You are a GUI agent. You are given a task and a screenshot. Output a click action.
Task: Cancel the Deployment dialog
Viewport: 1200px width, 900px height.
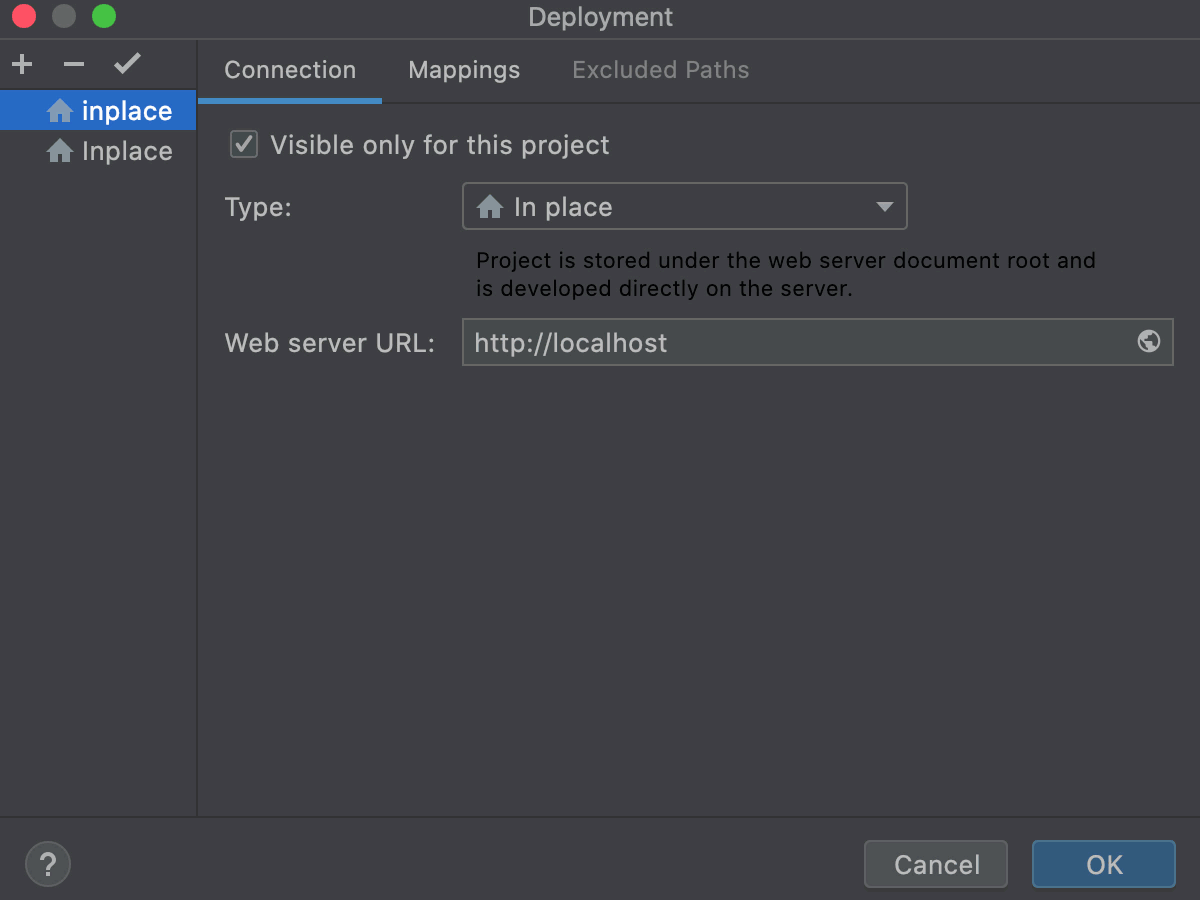tap(935, 863)
